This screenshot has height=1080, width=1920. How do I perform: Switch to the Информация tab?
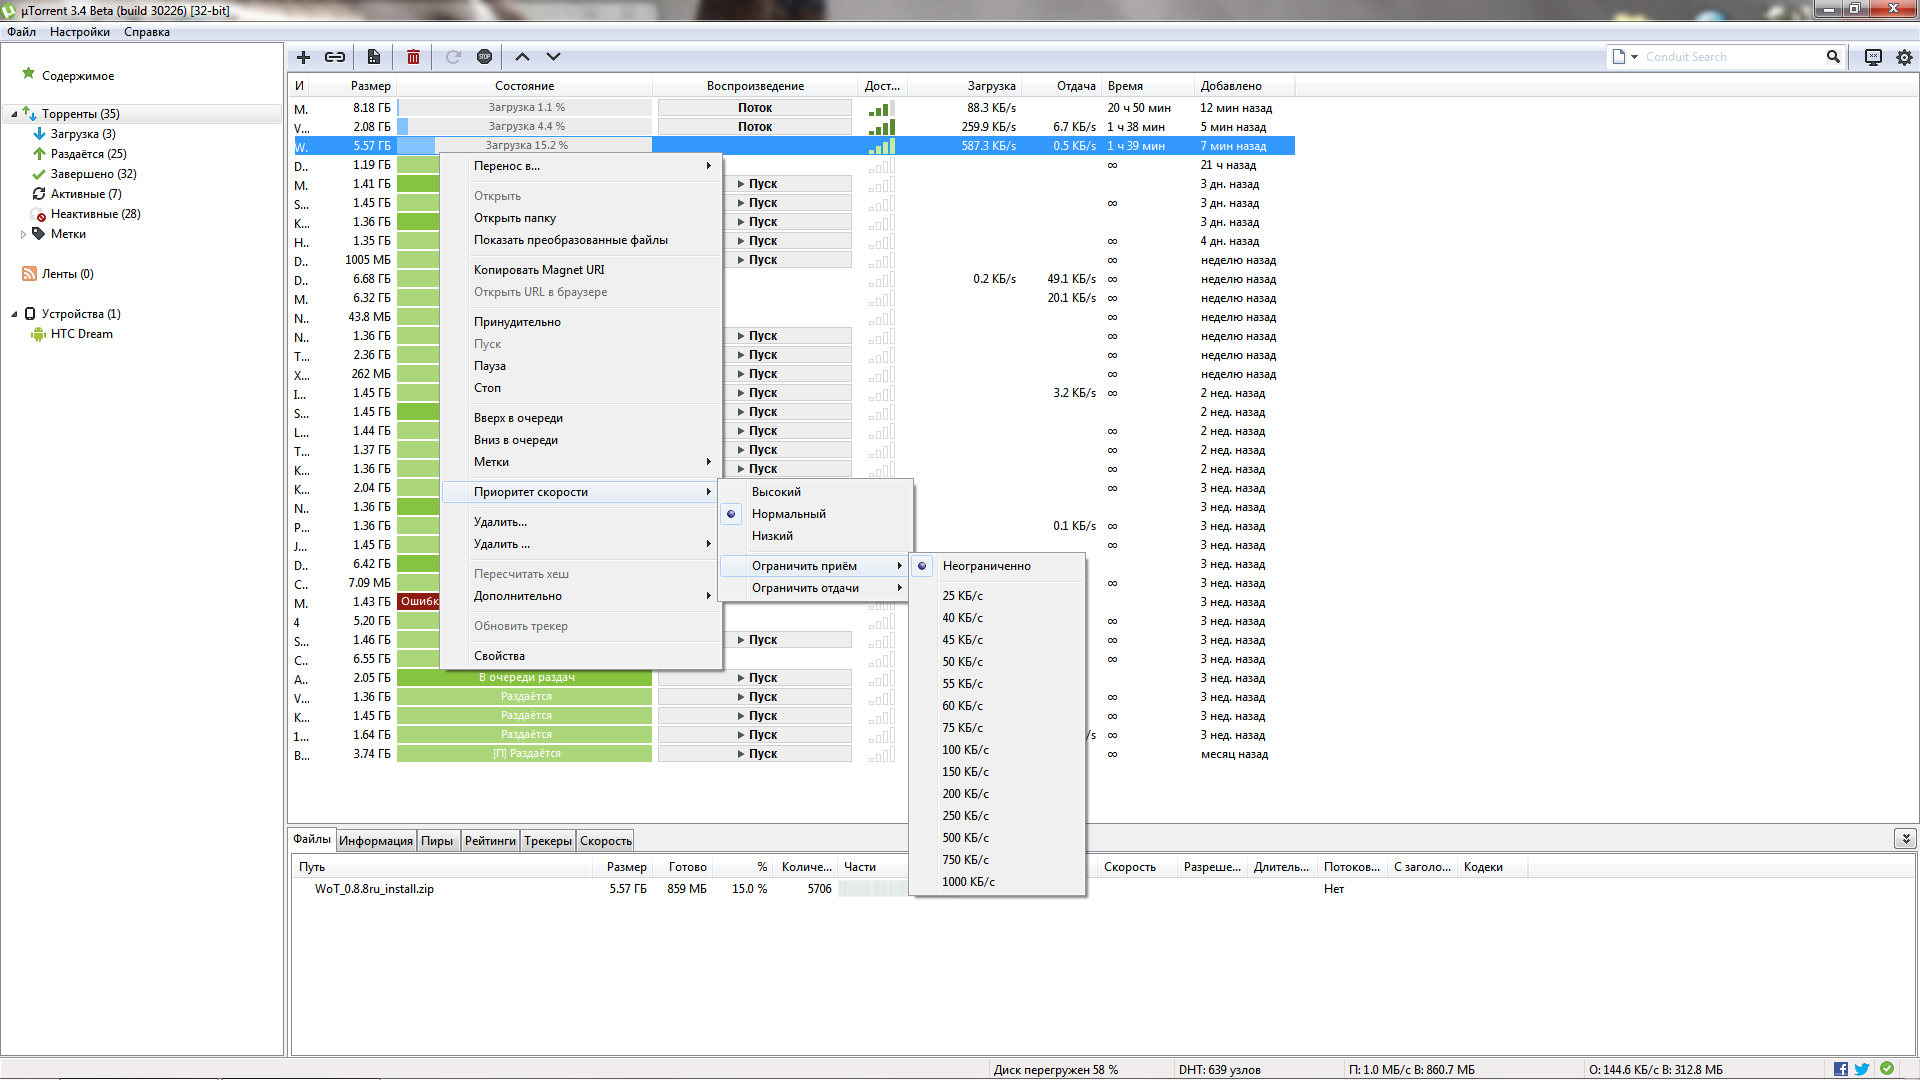tap(376, 841)
